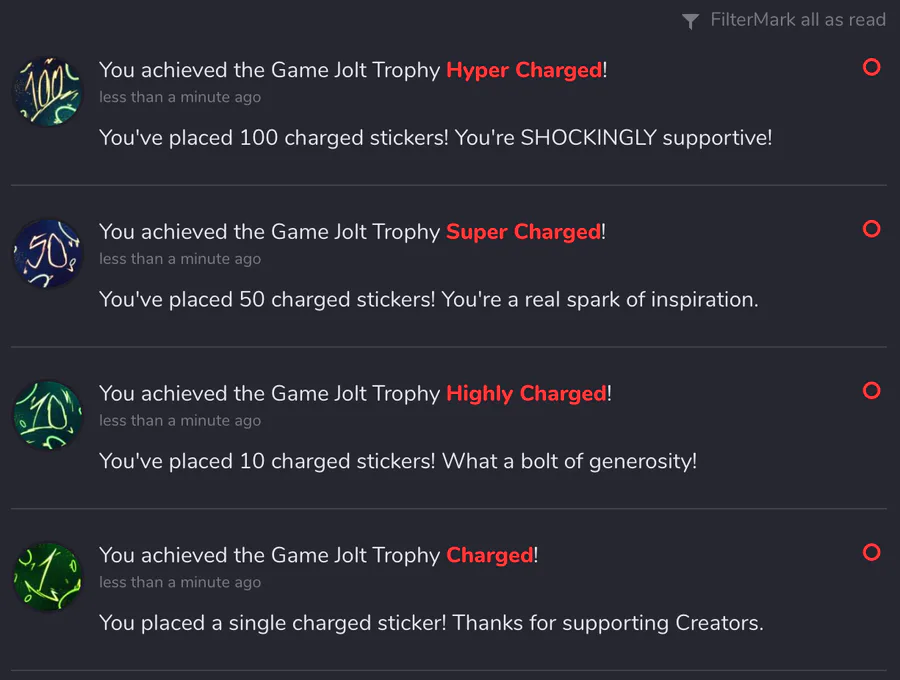900x680 pixels.
Task: Toggle read status on Super Charged notification
Action: (871, 229)
